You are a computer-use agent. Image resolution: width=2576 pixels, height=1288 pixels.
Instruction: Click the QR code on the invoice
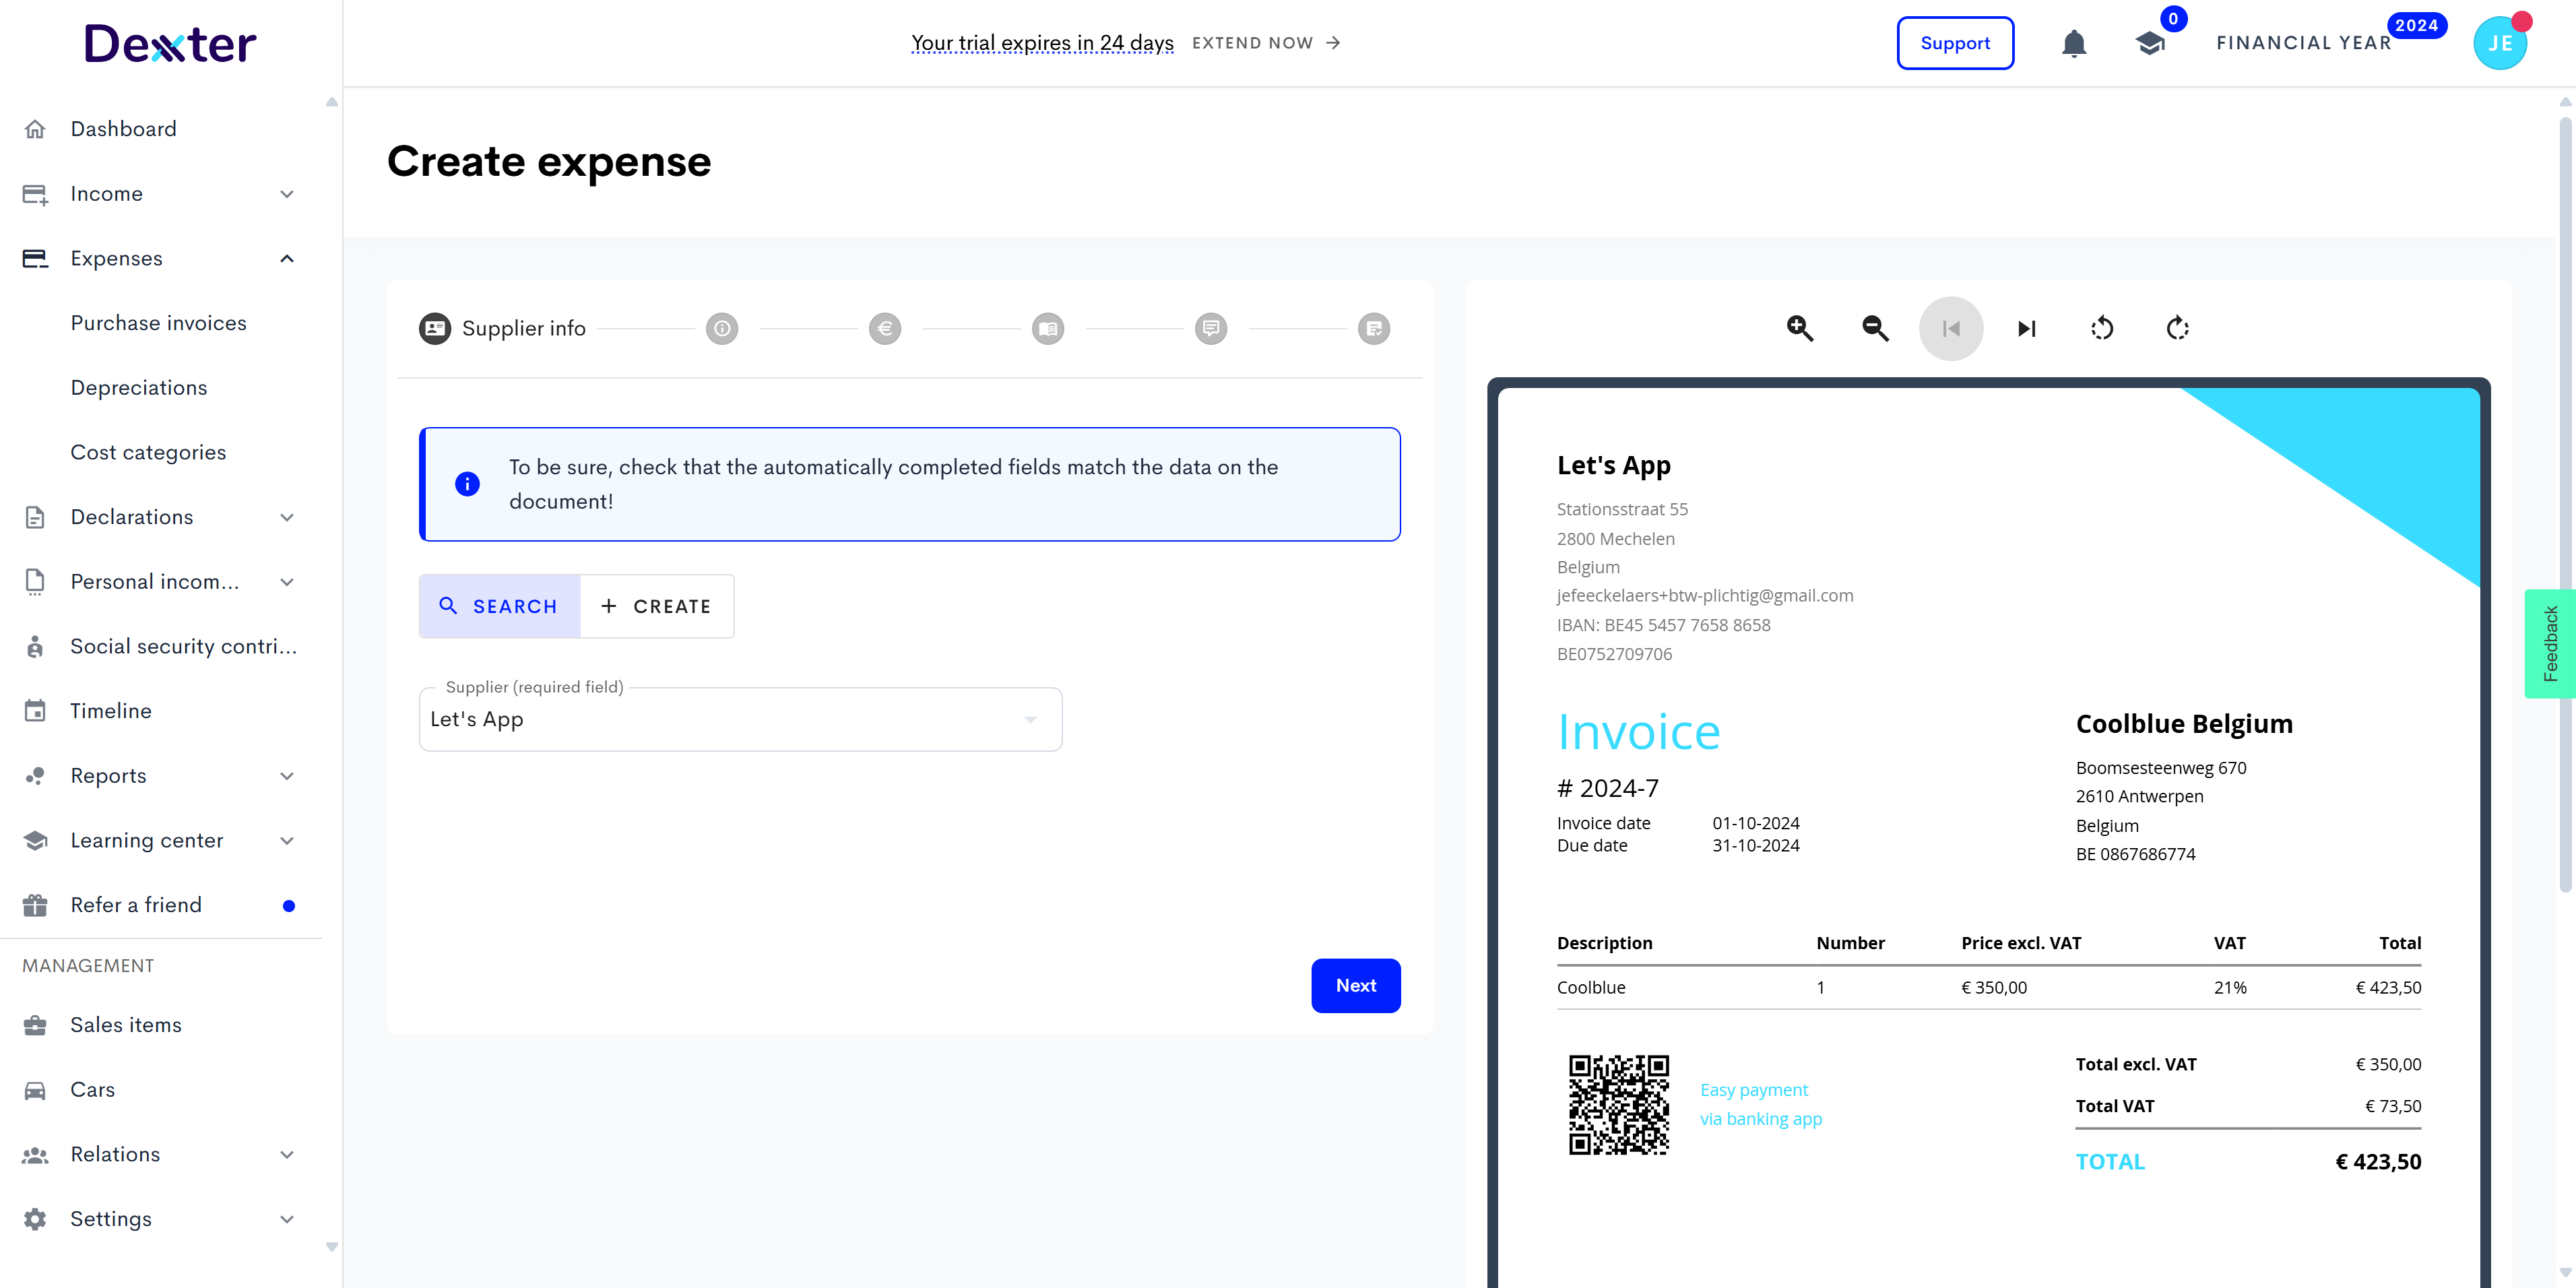[x=1619, y=1104]
